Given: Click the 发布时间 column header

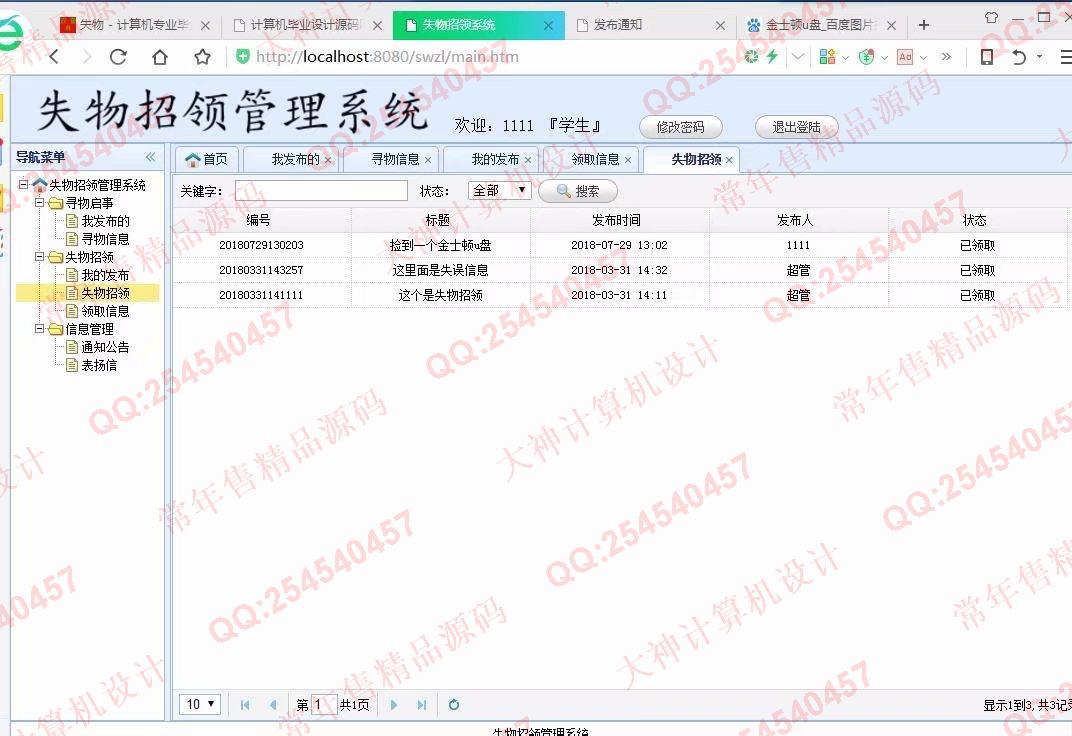Looking at the screenshot, I should 619,220.
